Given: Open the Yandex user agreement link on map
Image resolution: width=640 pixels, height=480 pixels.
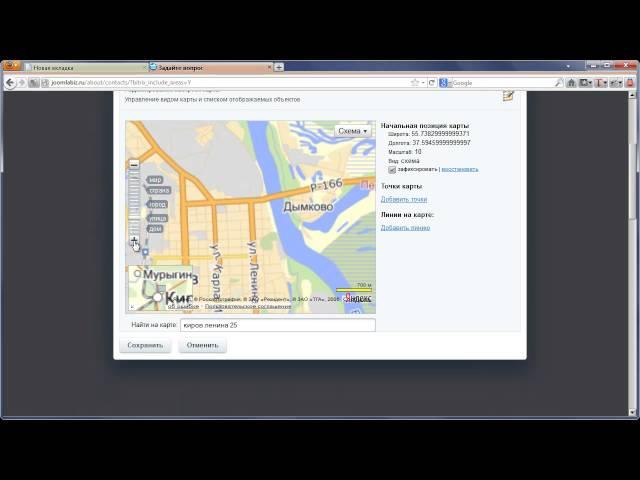Looking at the screenshot, I should coord(248,306).
